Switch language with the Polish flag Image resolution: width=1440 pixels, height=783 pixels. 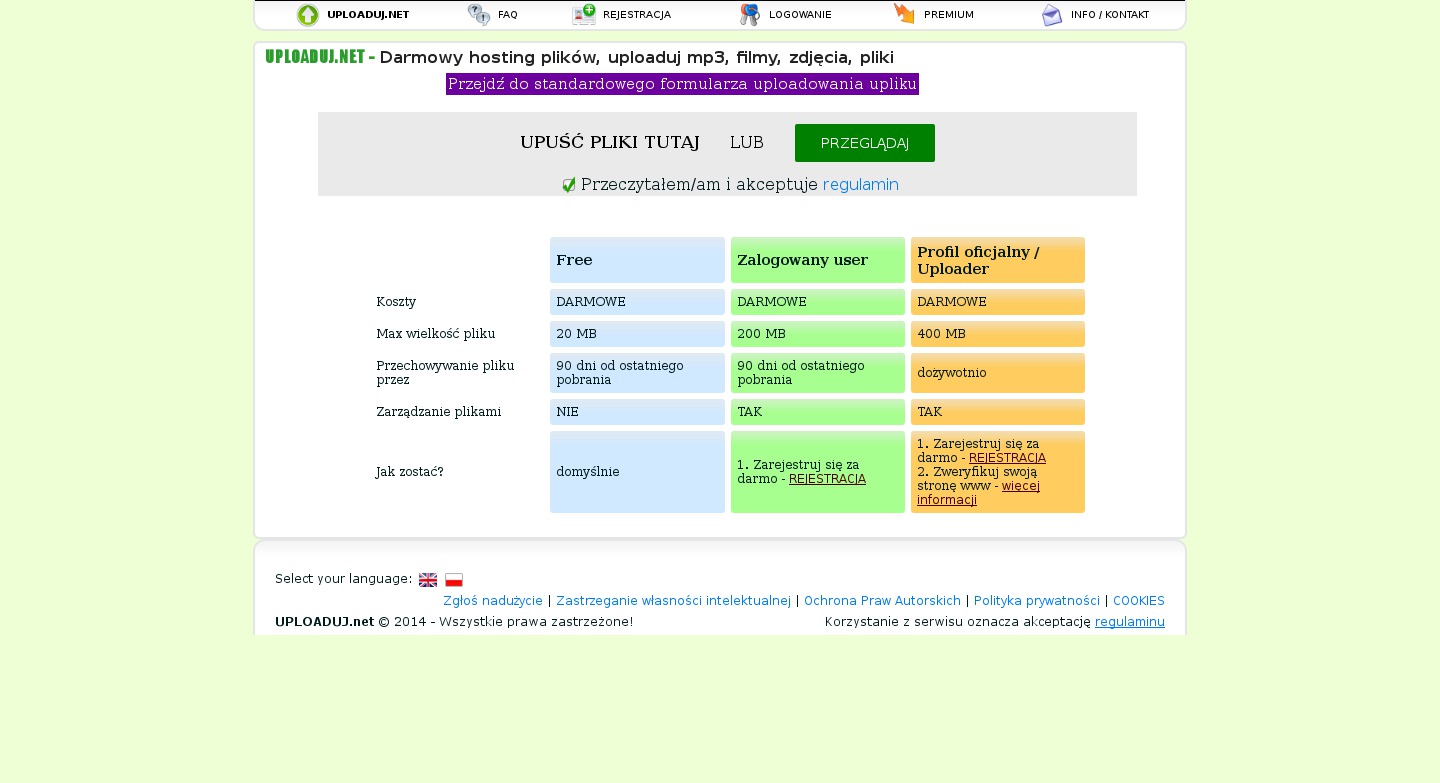click(454, 580)
